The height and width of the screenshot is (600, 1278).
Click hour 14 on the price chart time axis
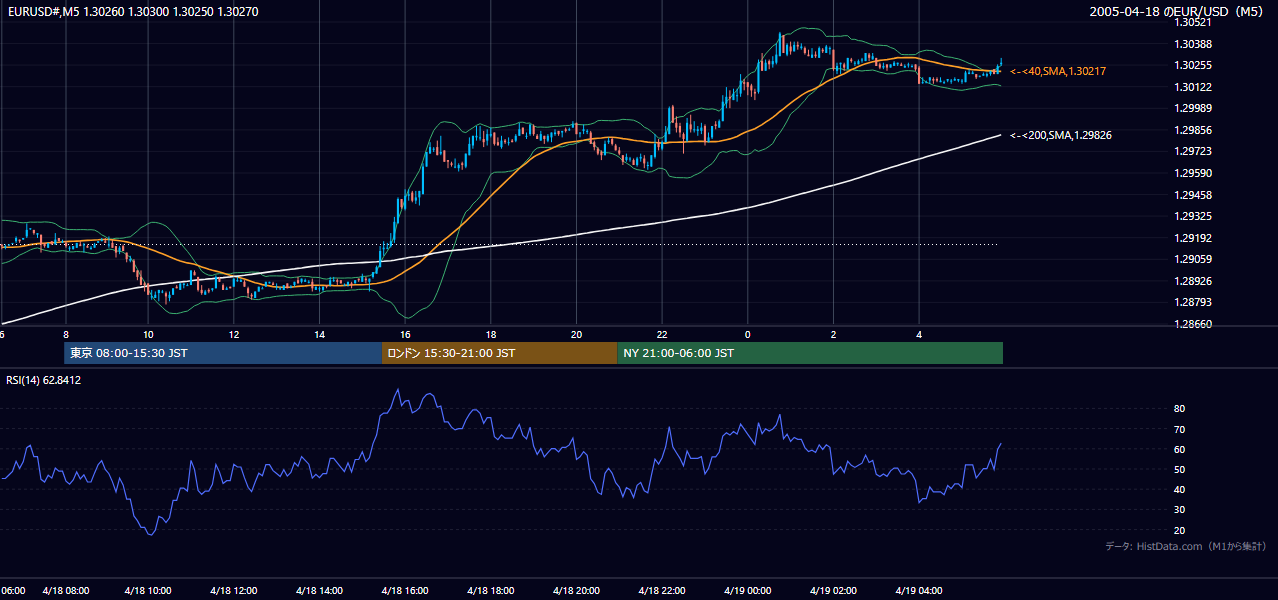click(x=319, y=334)
